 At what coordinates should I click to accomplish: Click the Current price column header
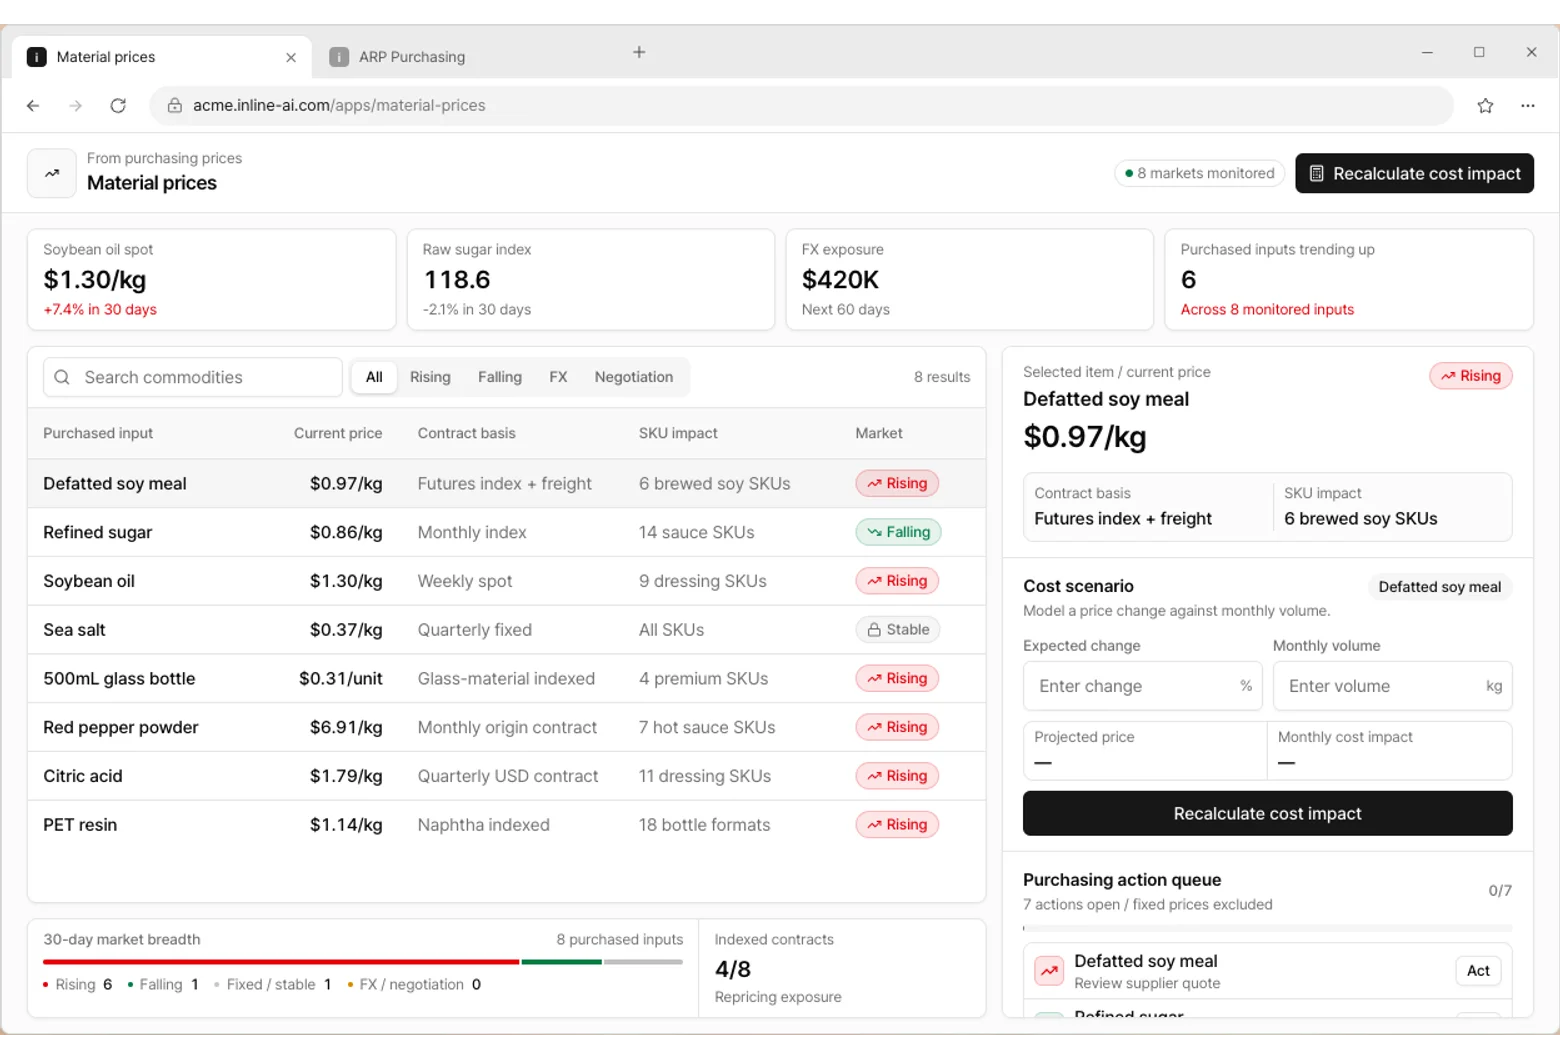coord(338,433)
